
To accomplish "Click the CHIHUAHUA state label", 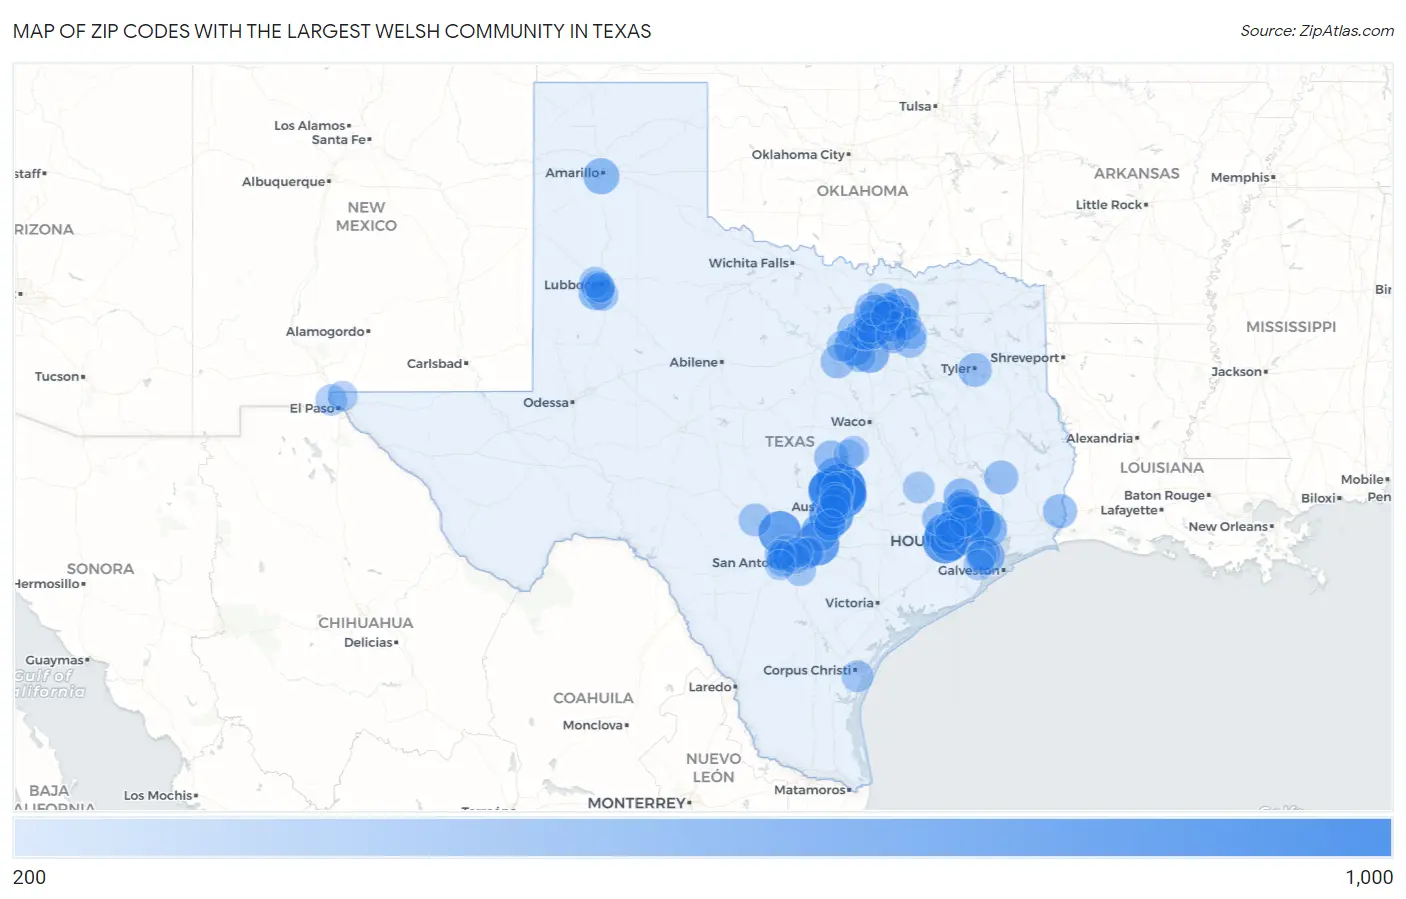I will coord(365,623).
